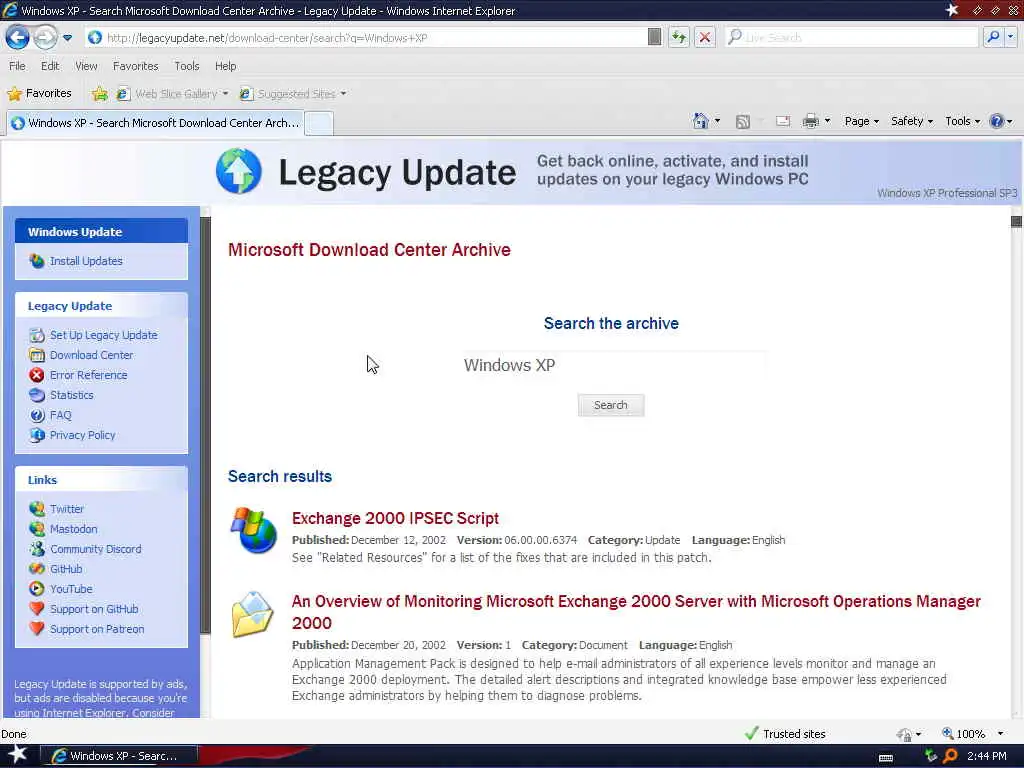Viewport: 1024px width, 768px height.
Task: Open the Favorites star button
Action: tap(39, 93)
